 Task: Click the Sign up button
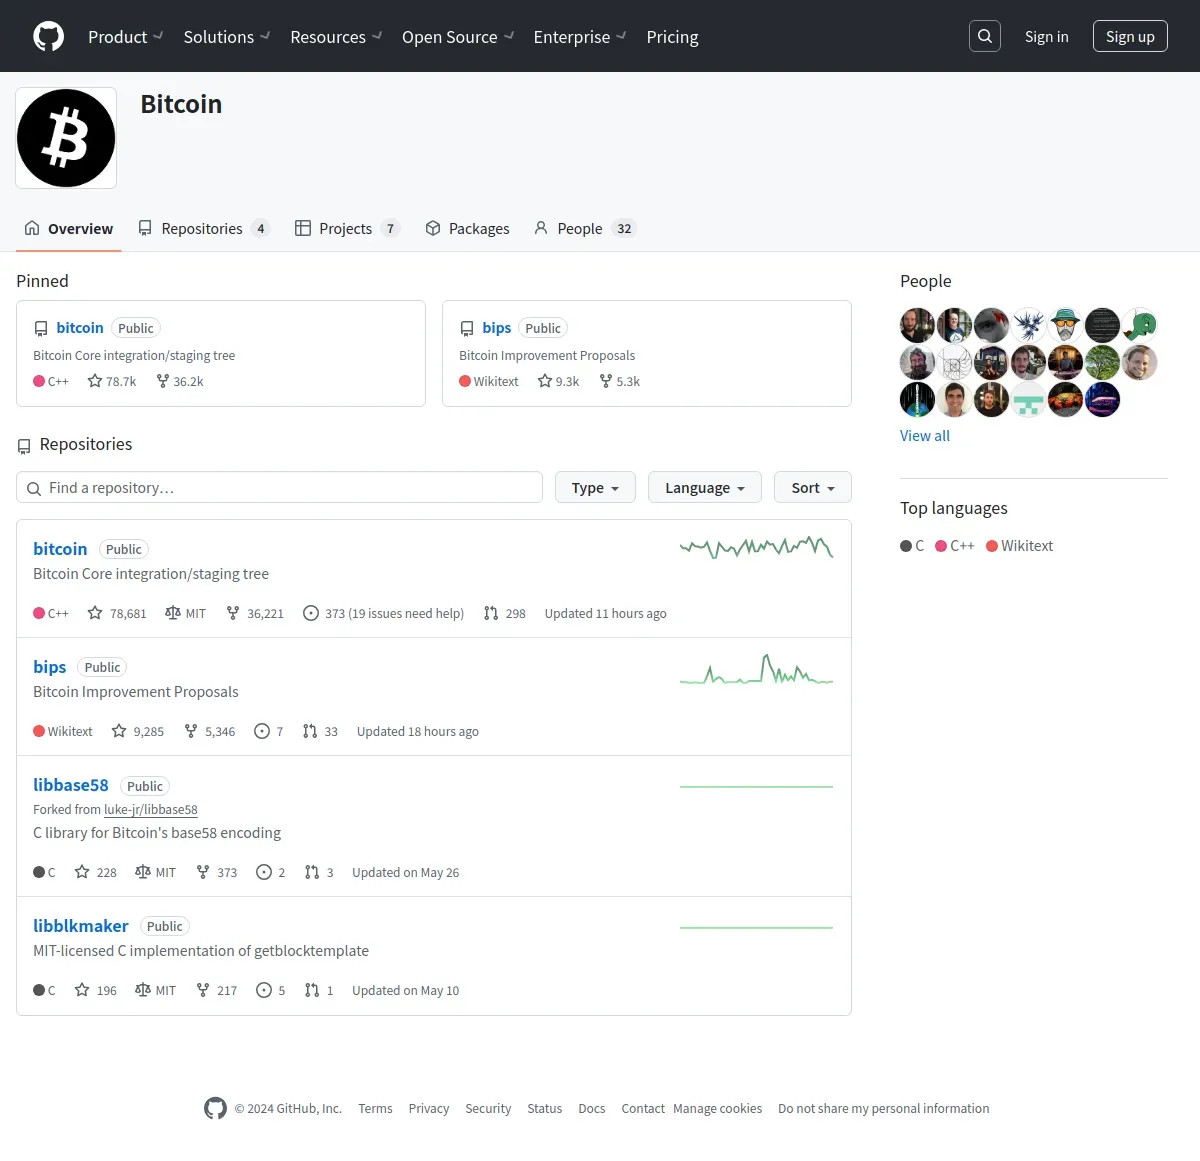1130,36
